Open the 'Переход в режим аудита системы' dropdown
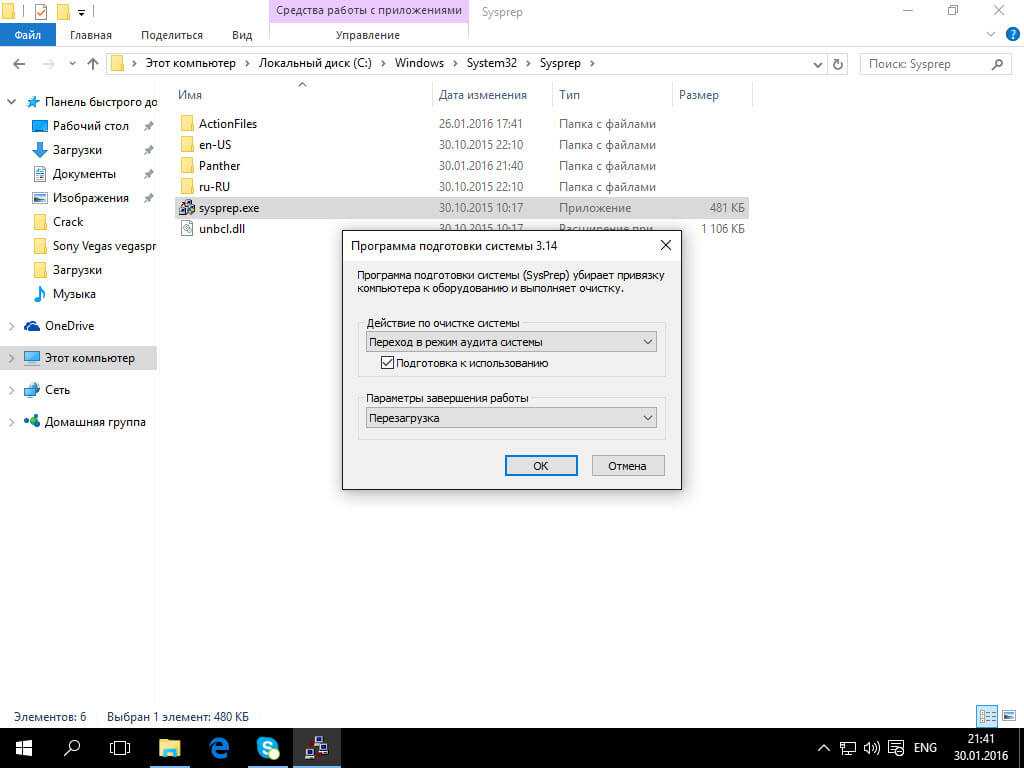Image resolution: width=1024 pixels, height=768 pixels. [510, 342]
